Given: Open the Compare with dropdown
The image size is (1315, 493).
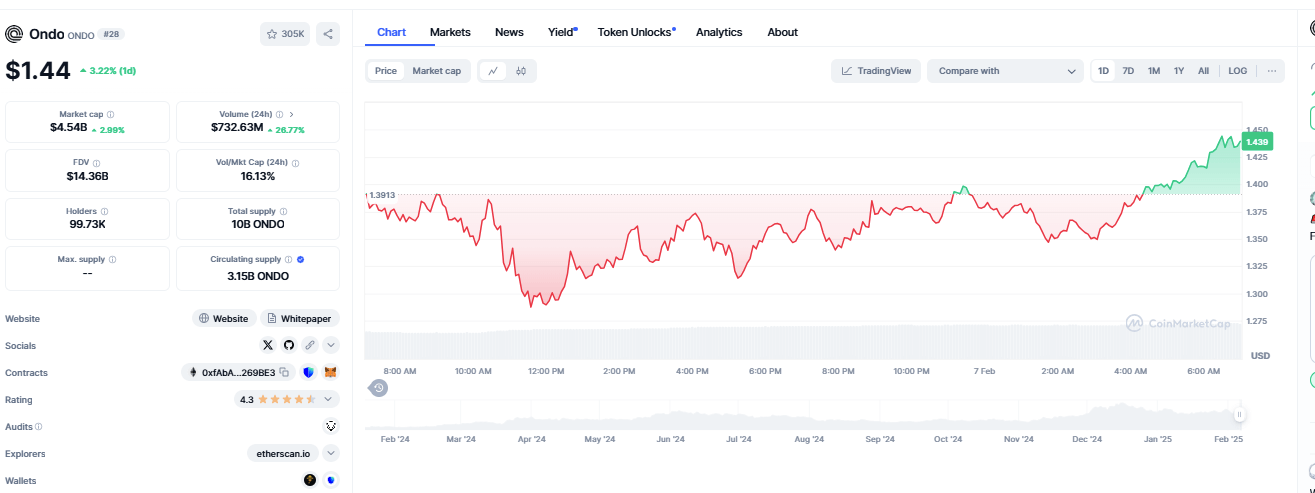Looking at the screenshot, I should click(1005, 71).
